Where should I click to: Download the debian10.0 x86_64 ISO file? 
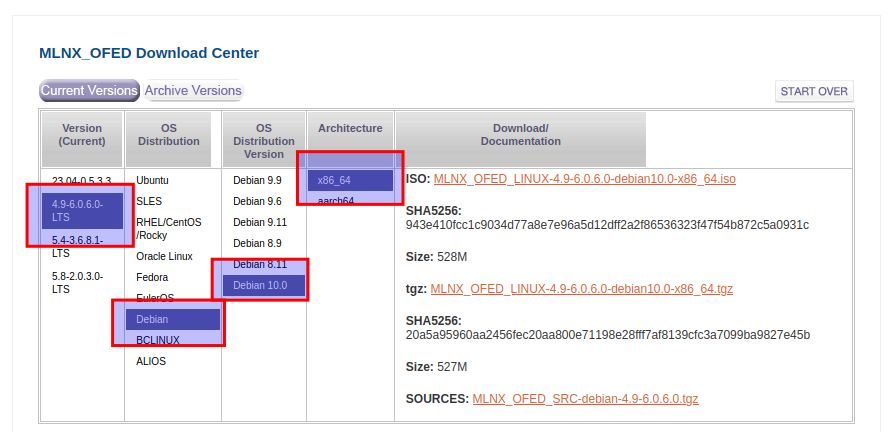coord(584,179)
